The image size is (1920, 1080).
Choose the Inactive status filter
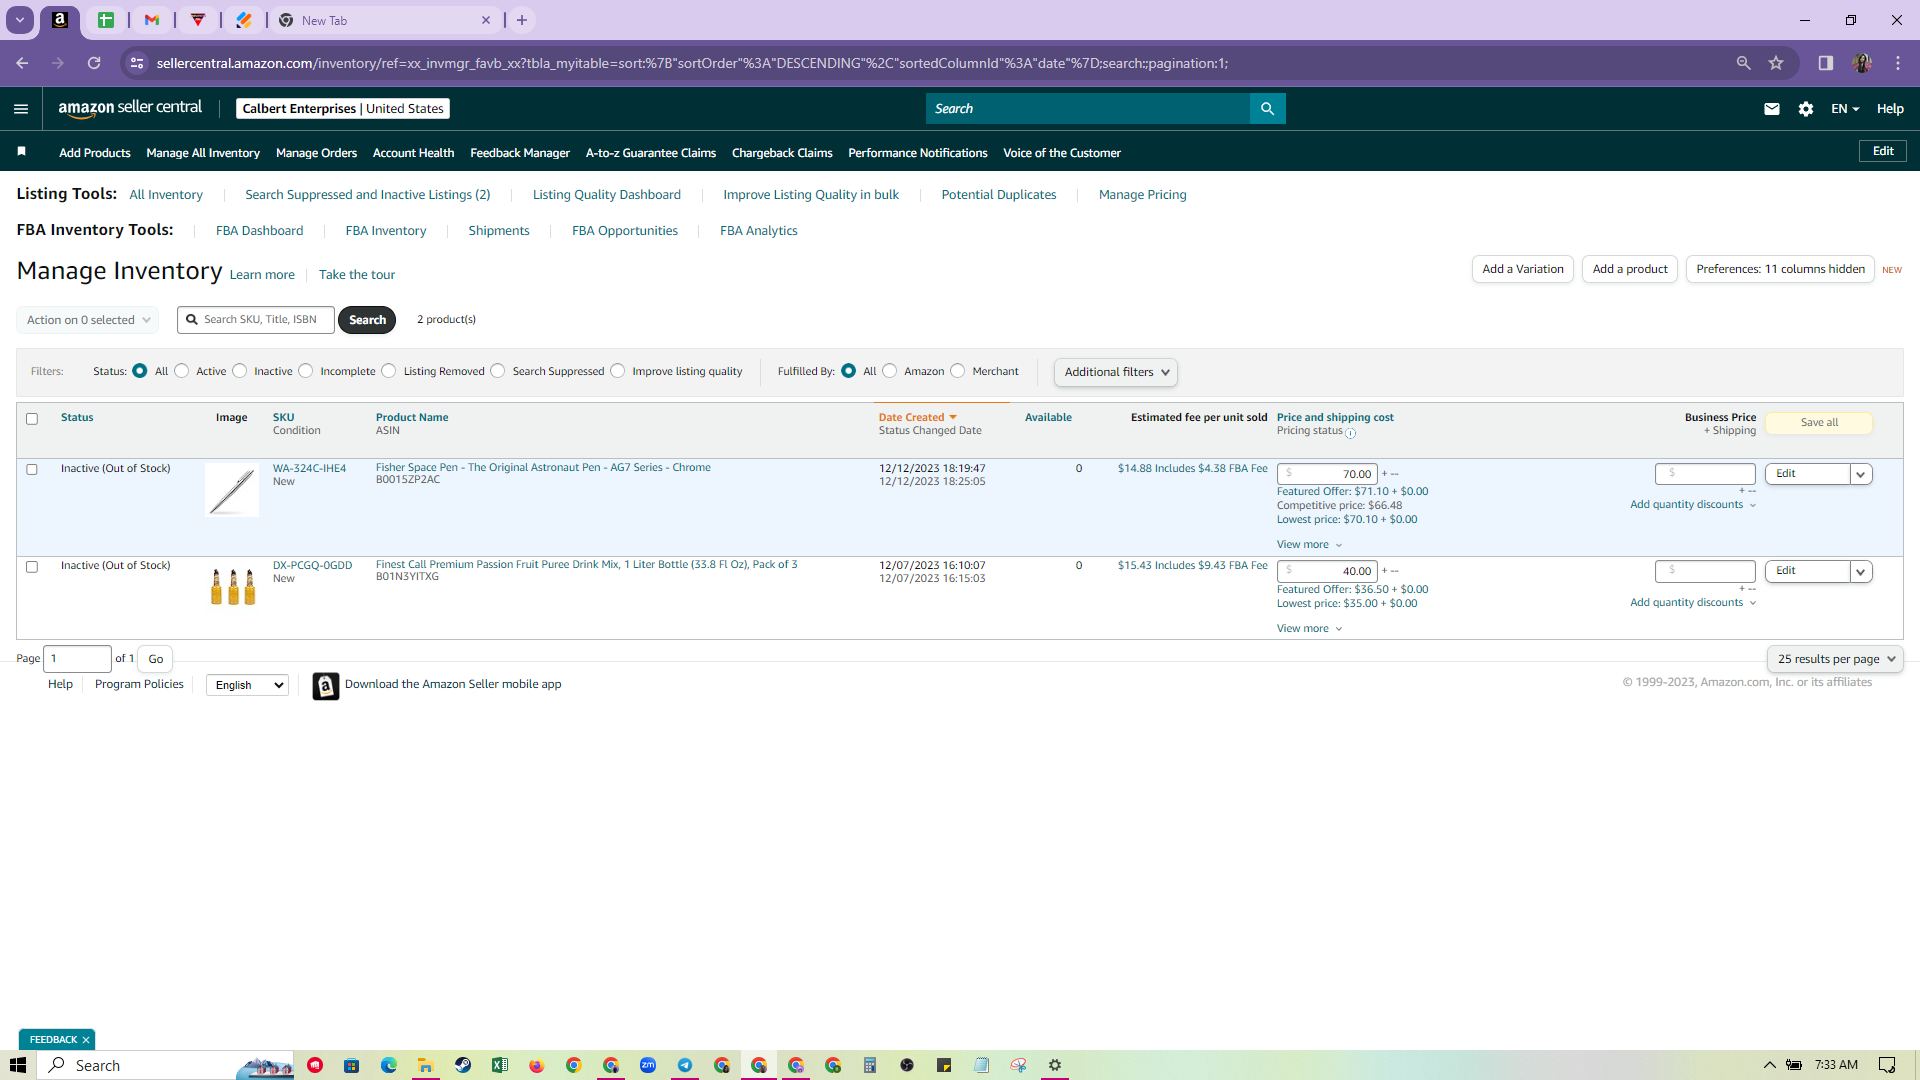pos(240,371)
